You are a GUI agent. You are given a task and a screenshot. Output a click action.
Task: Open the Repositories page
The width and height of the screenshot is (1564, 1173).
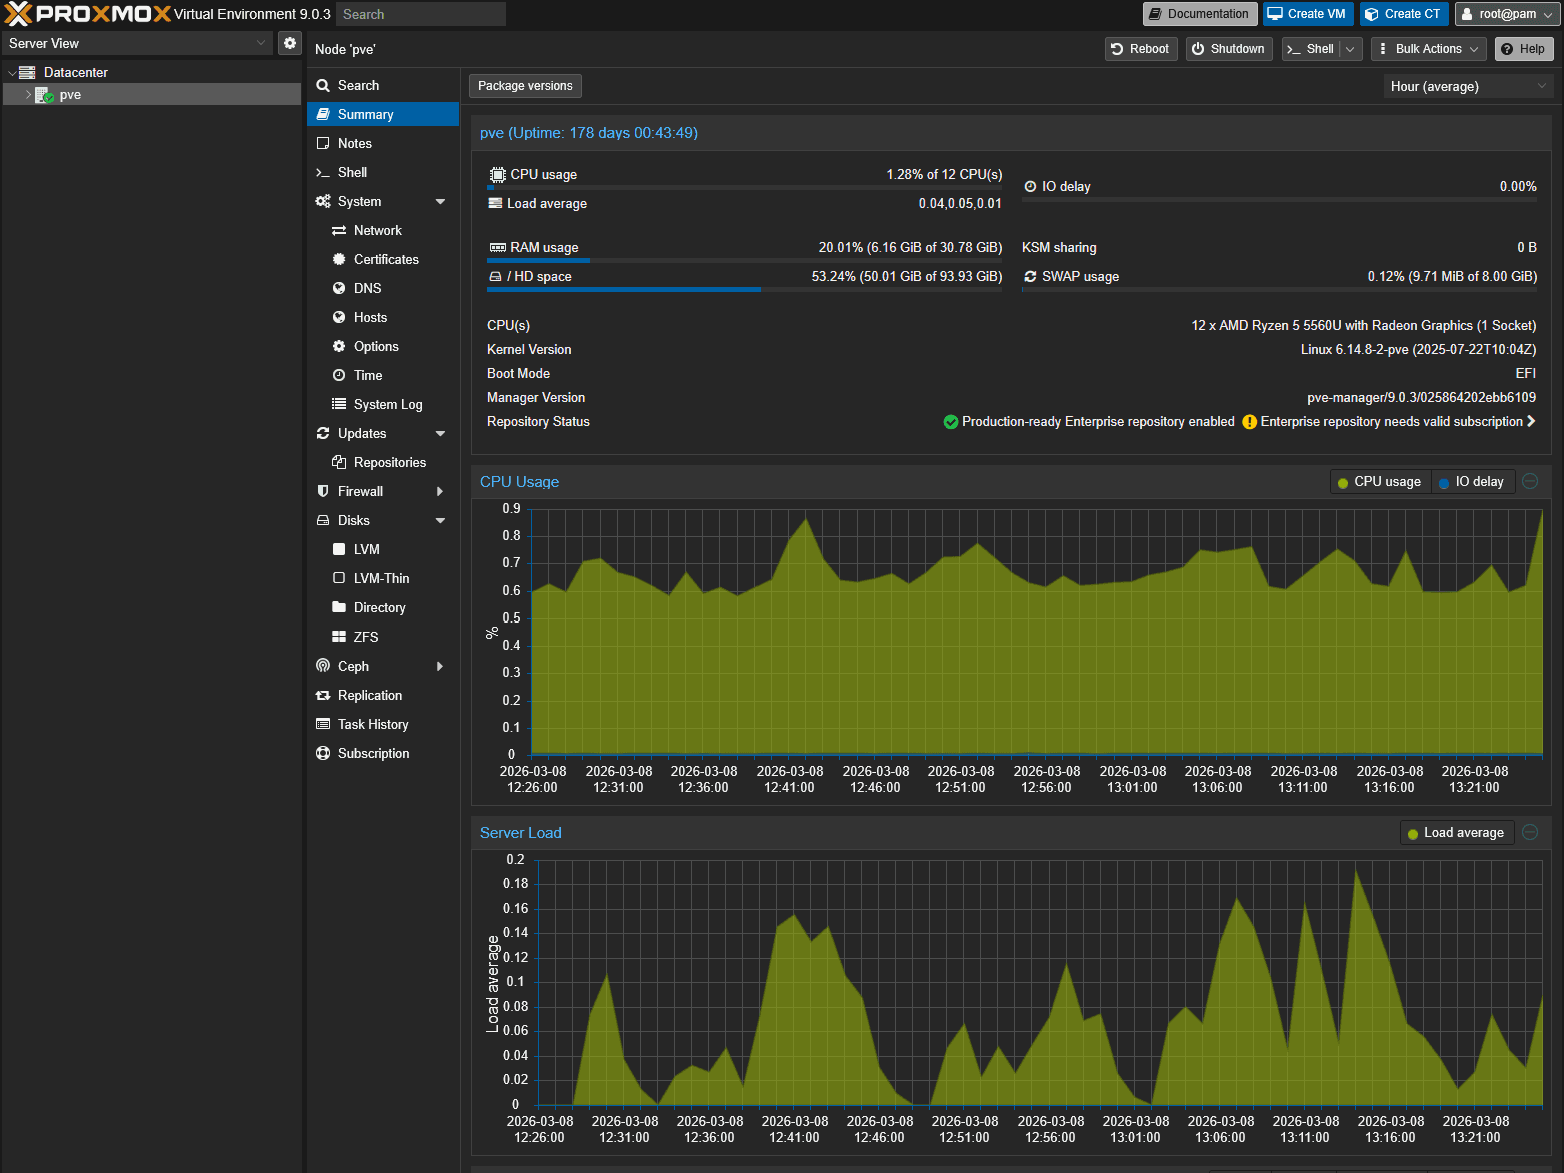pos(383,463)
